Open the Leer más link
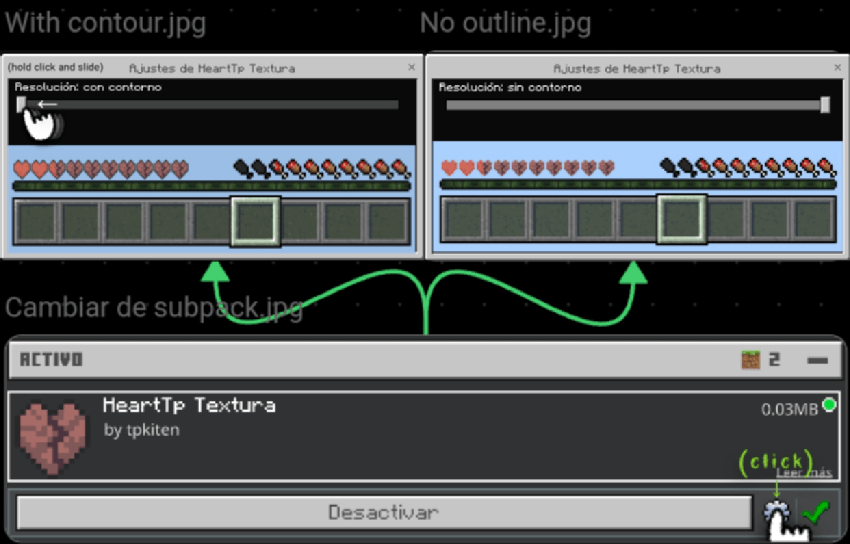850x544 pixels. [804, 472]
